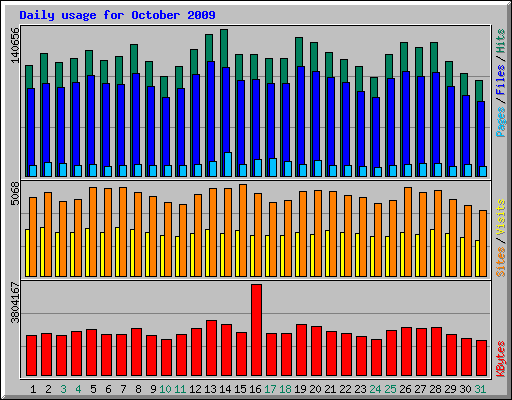This screenshot has height=400, width=512.
Task: Click the "3804167" axis value
Action: pyautogui.click(x=15, y=303)
